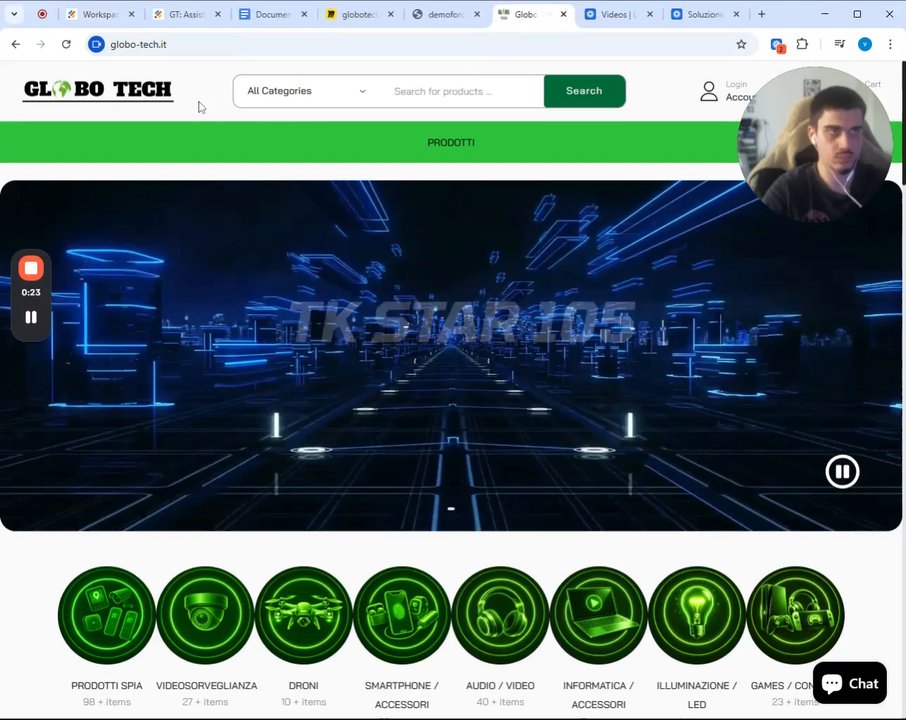This screenshot has width=906, height=720.
Task: Click the '27 + items' text
Action: (x=205, y=702)
